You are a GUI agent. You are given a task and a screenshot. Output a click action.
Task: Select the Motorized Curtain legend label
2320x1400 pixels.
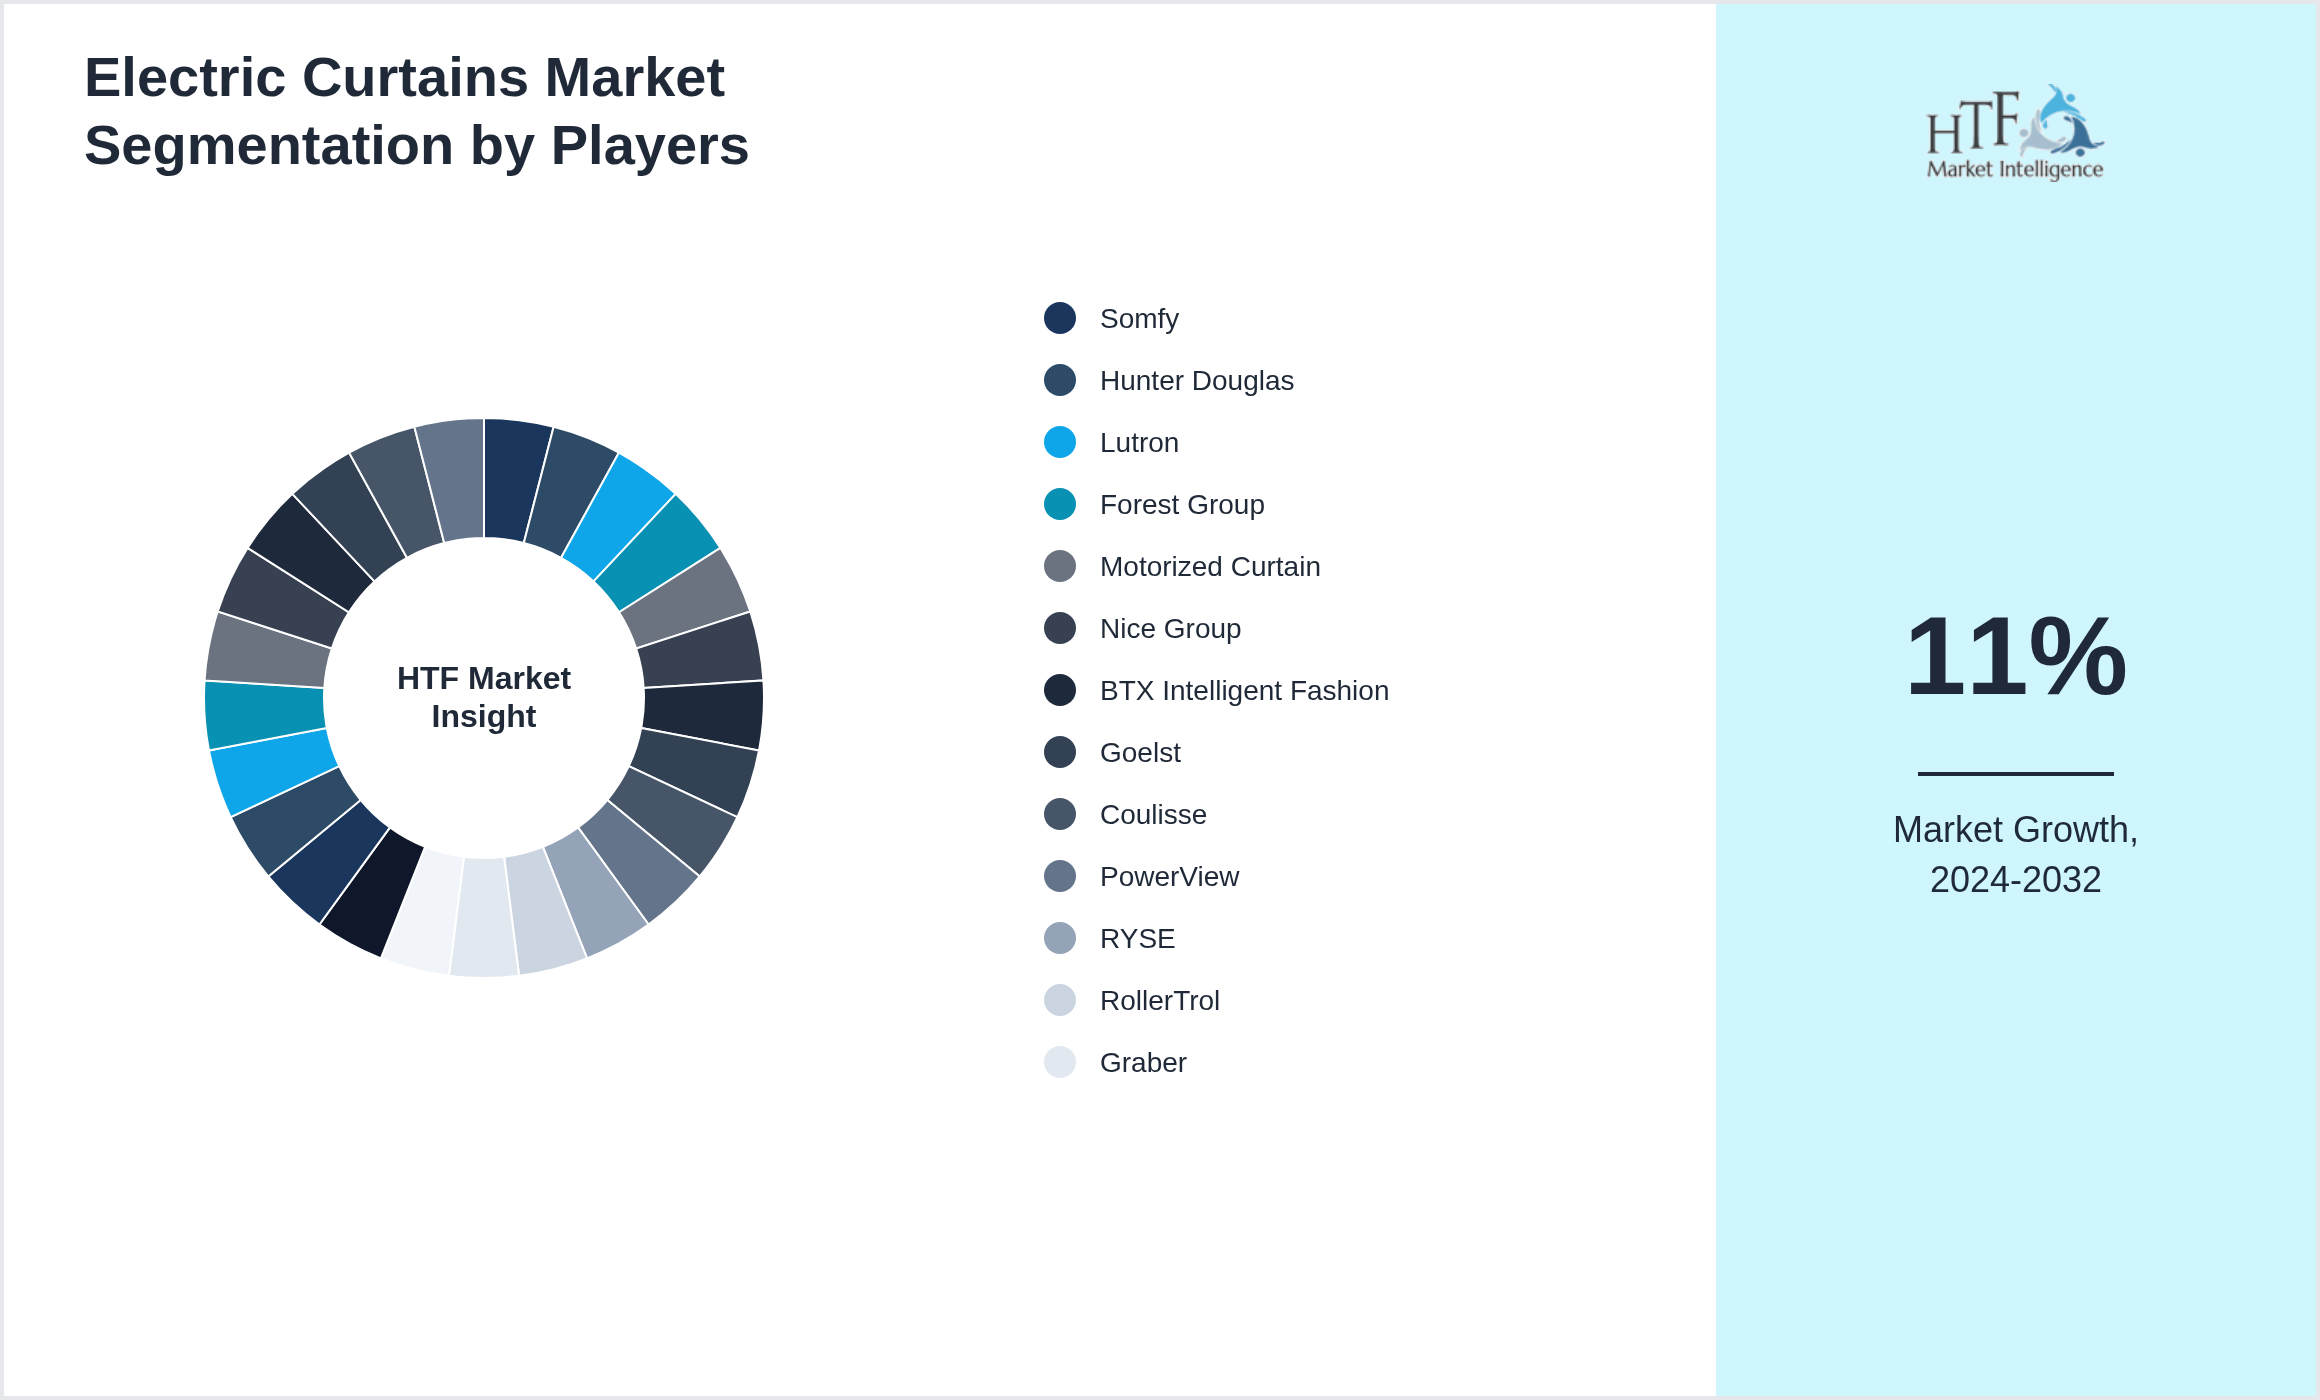[x=1210, y=567]
